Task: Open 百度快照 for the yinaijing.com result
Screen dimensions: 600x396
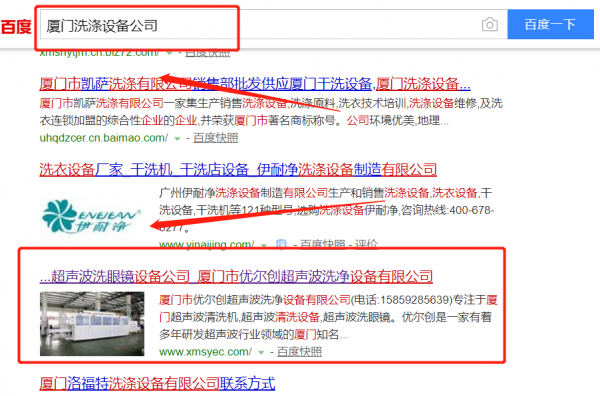Action: coord(323,244)
